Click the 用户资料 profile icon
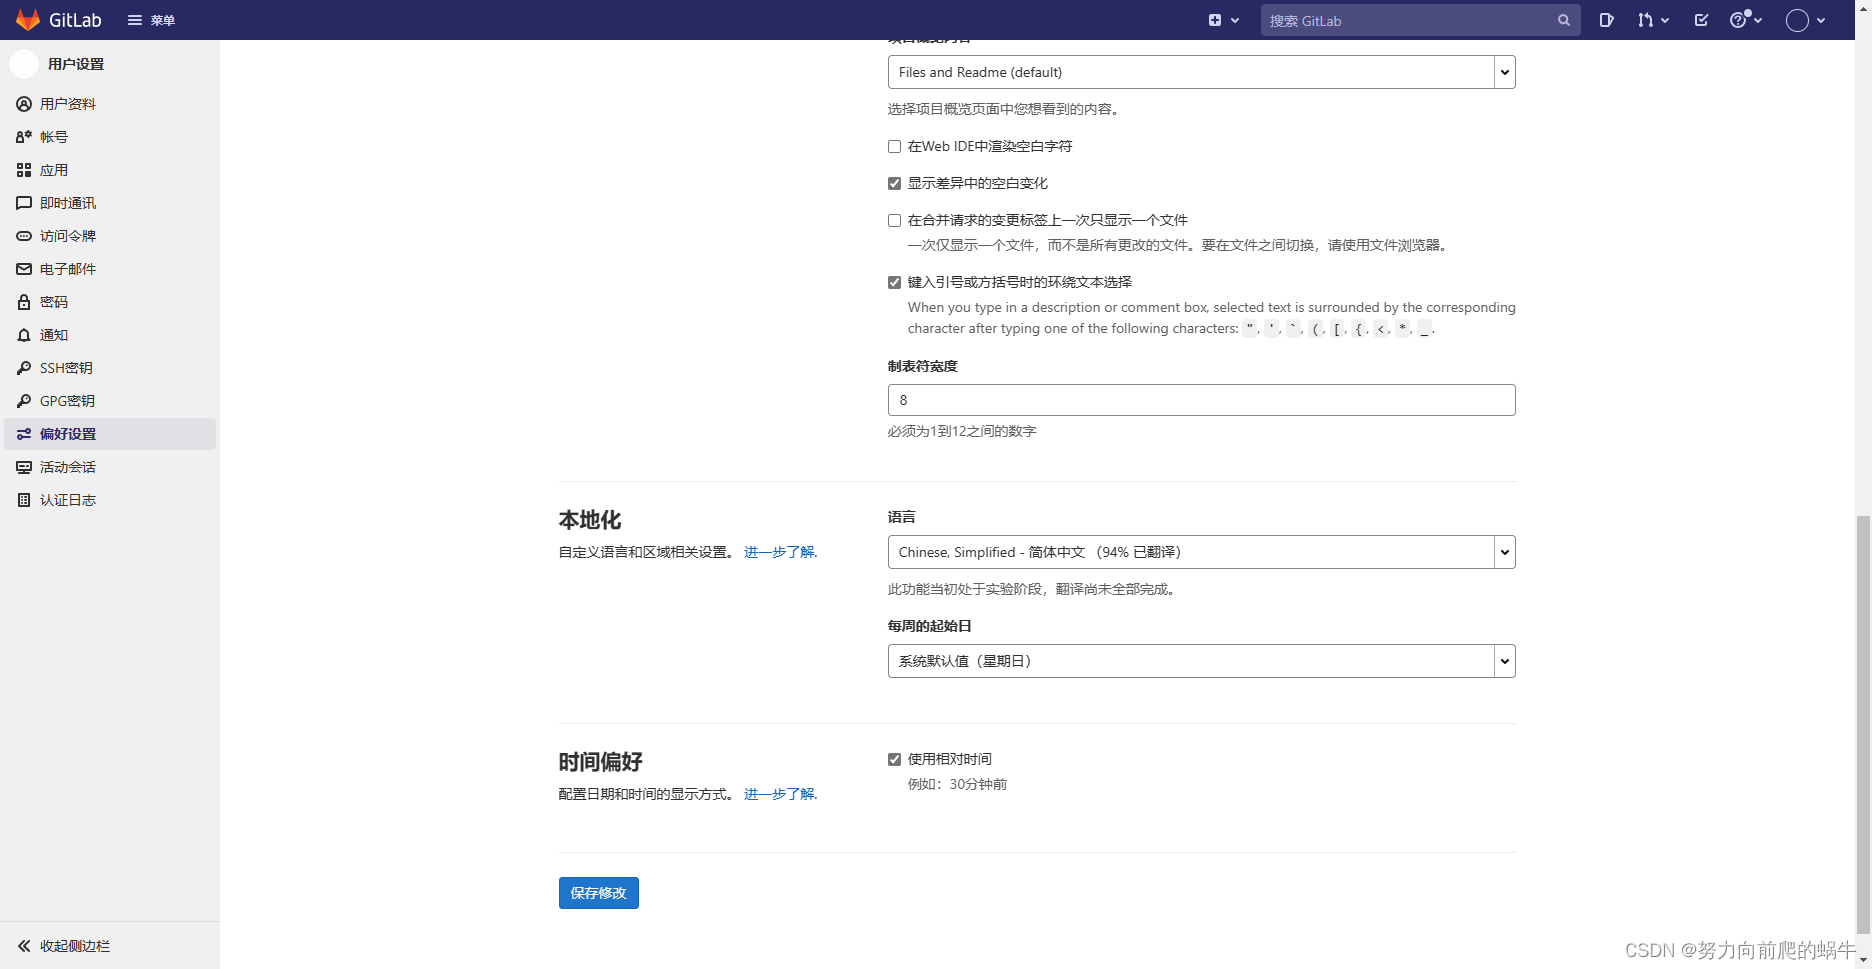The image size is (1872, 969). 24,104
